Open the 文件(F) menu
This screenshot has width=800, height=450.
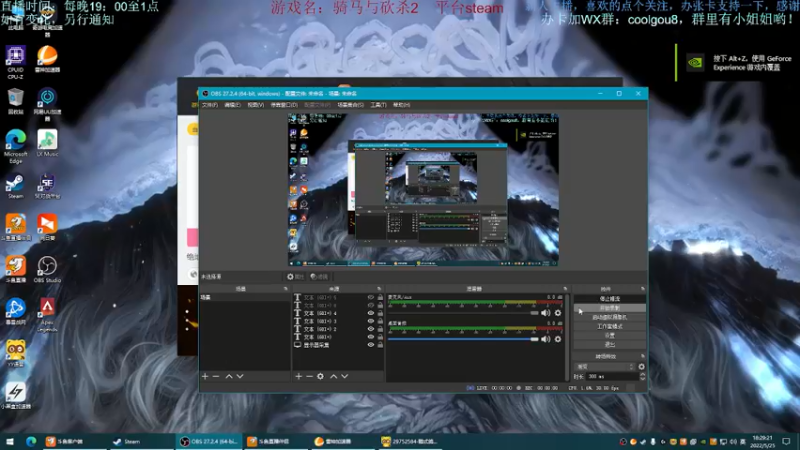[210, 105]
